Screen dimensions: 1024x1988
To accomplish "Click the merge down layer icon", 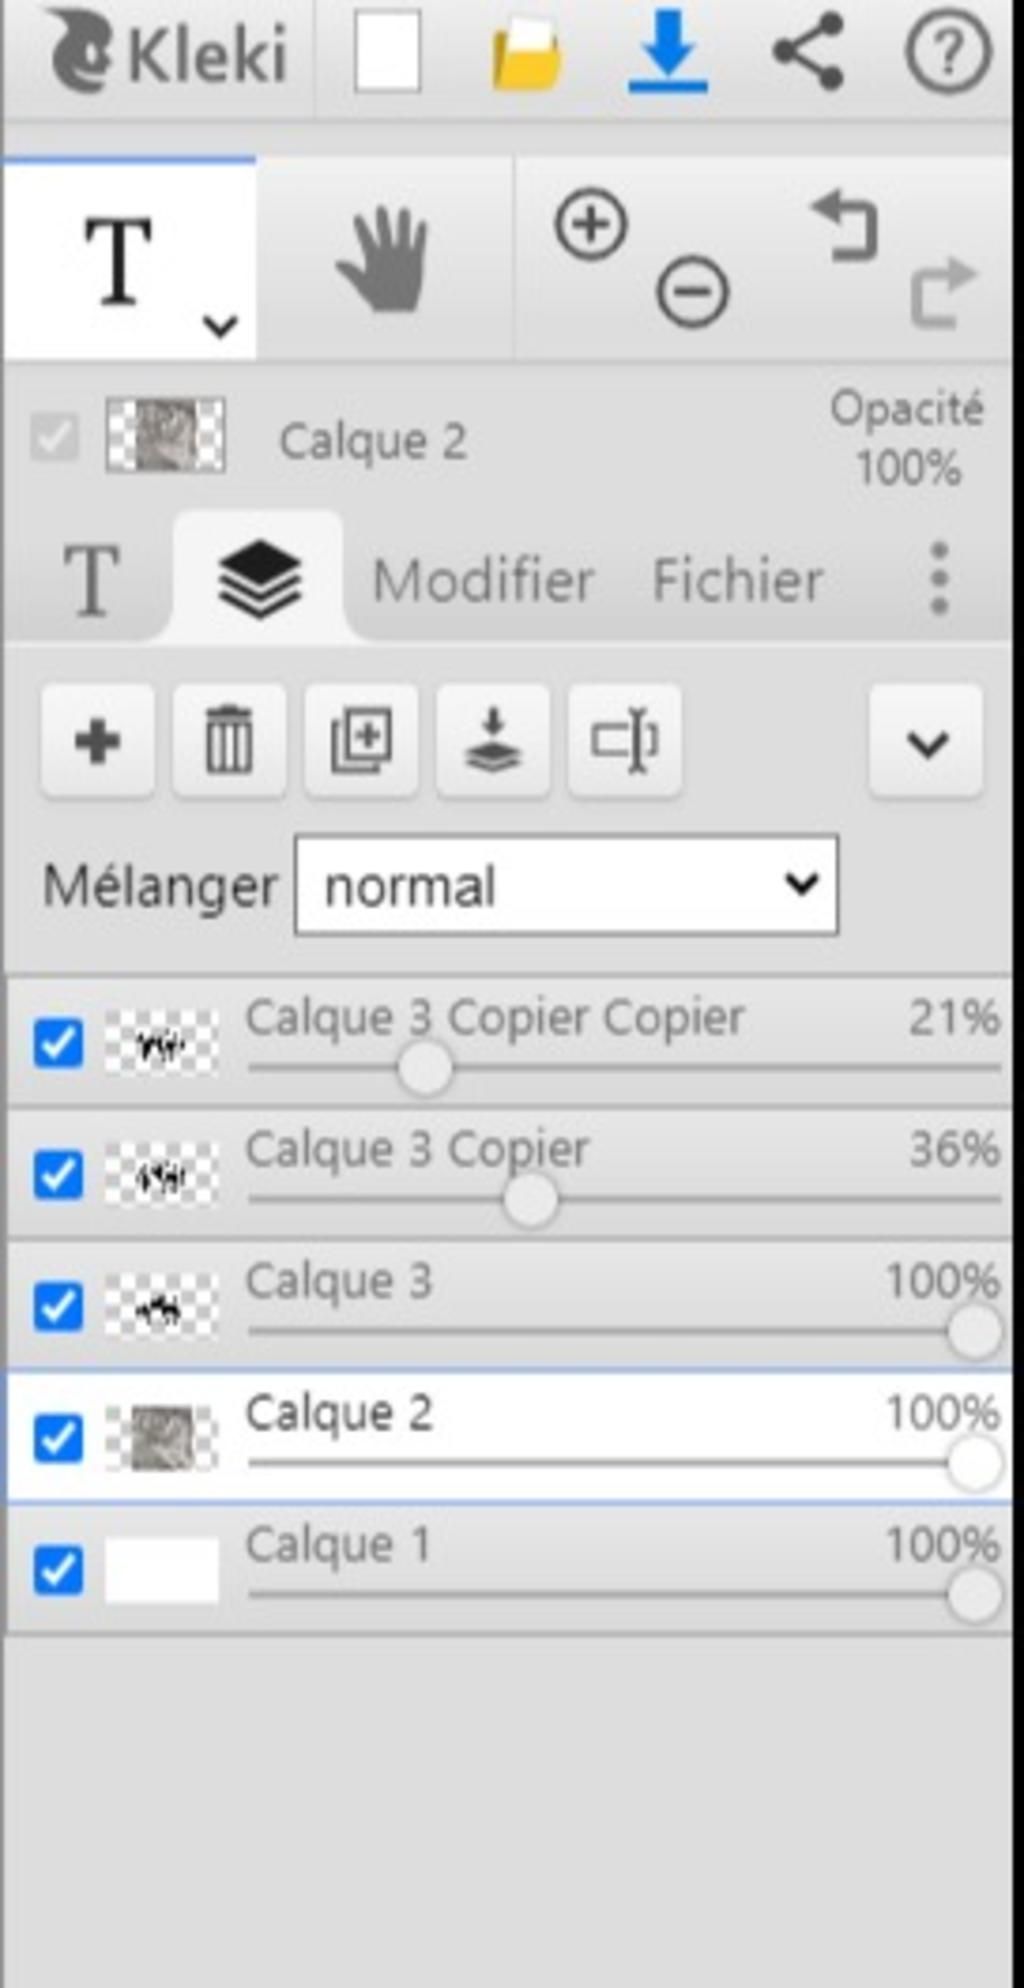I will point(493,741).
